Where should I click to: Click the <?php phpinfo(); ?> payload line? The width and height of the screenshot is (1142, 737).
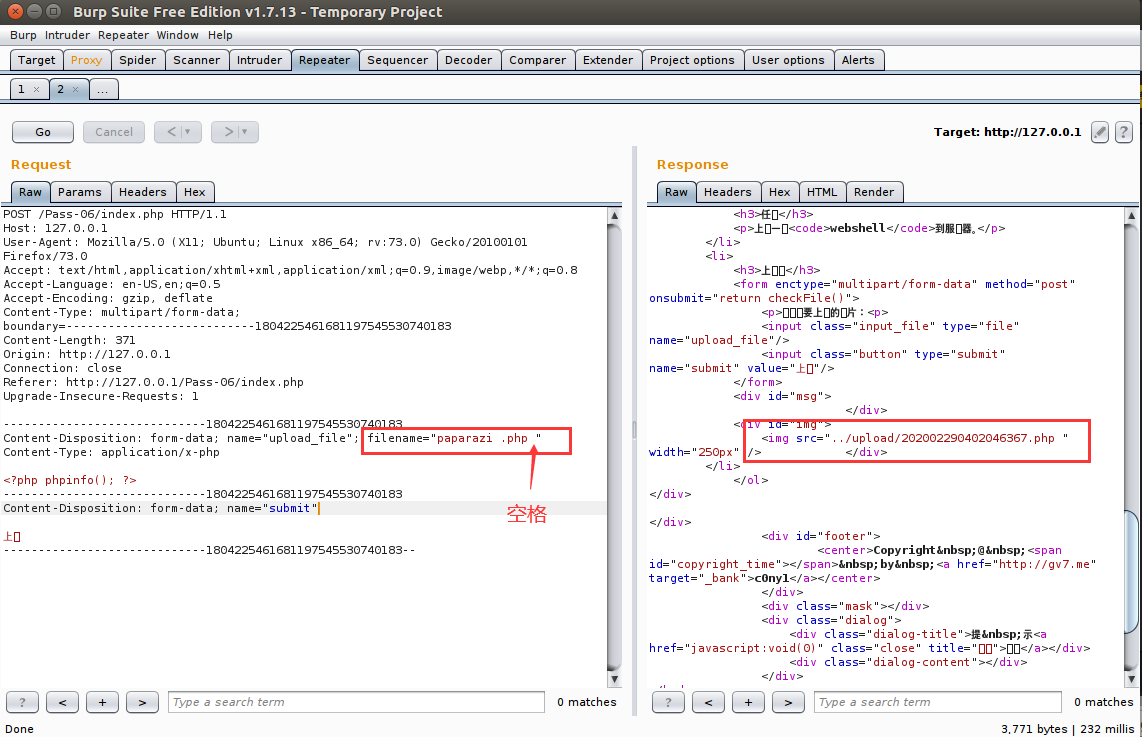70,481
